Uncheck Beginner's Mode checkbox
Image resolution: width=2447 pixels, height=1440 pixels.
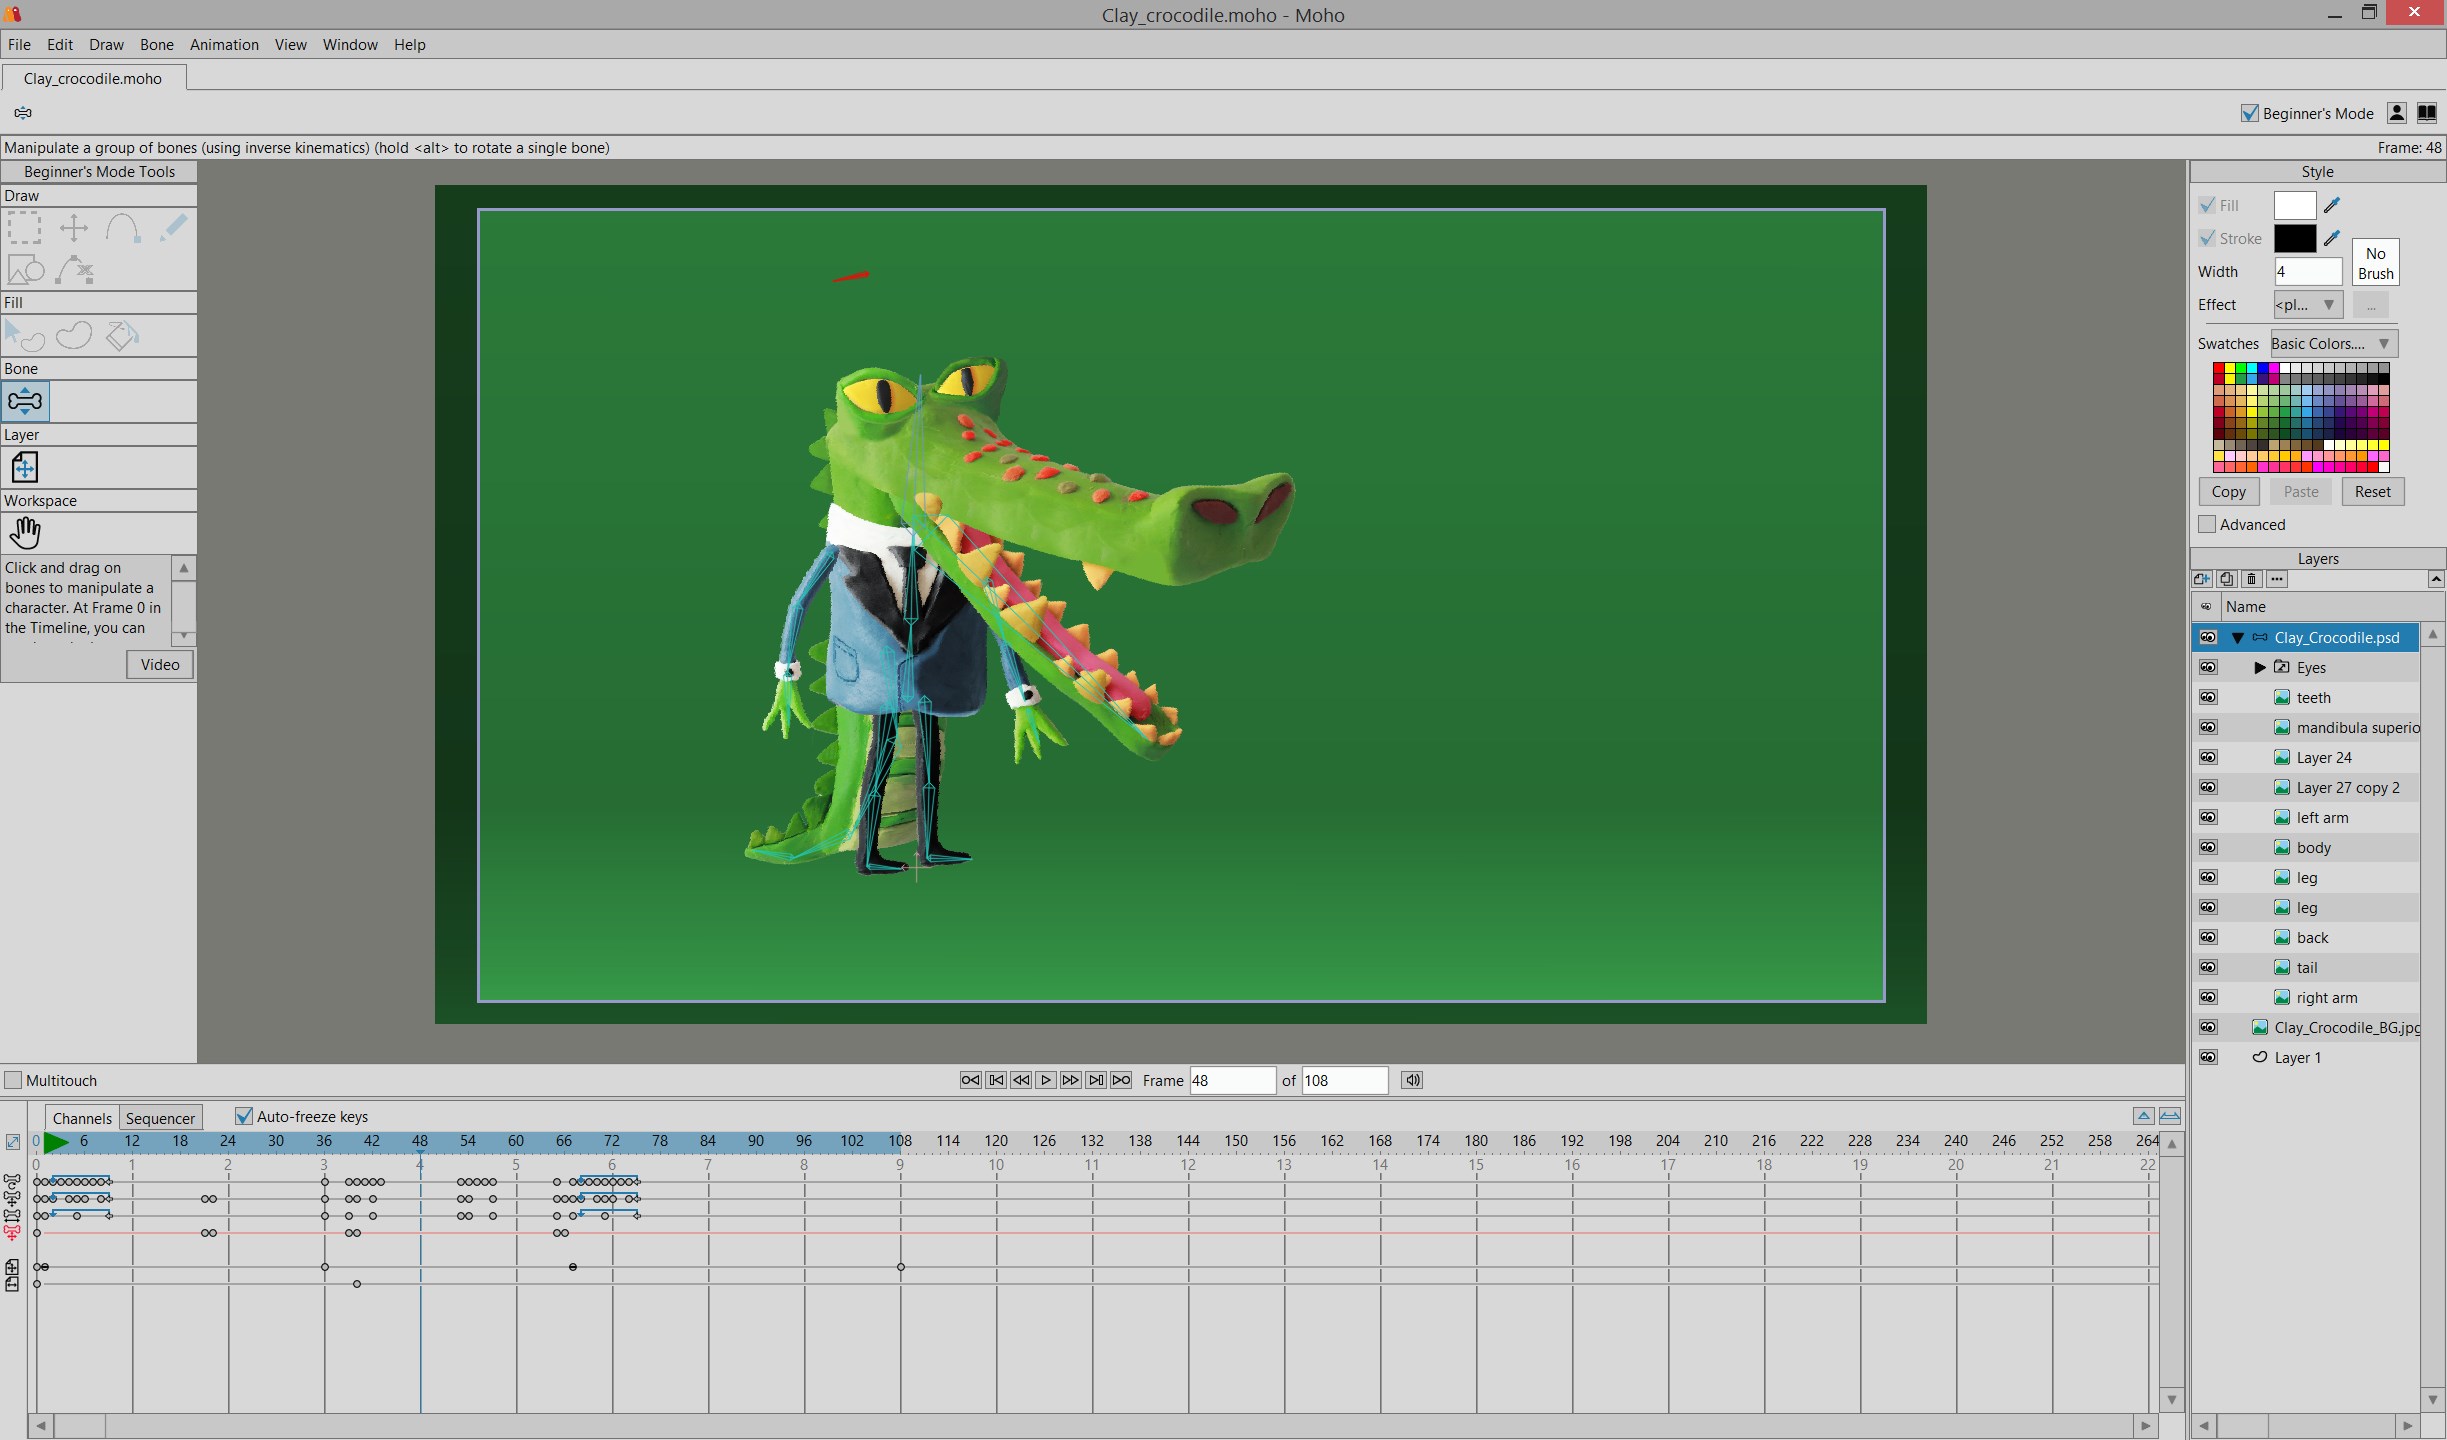coord(2250,114)
